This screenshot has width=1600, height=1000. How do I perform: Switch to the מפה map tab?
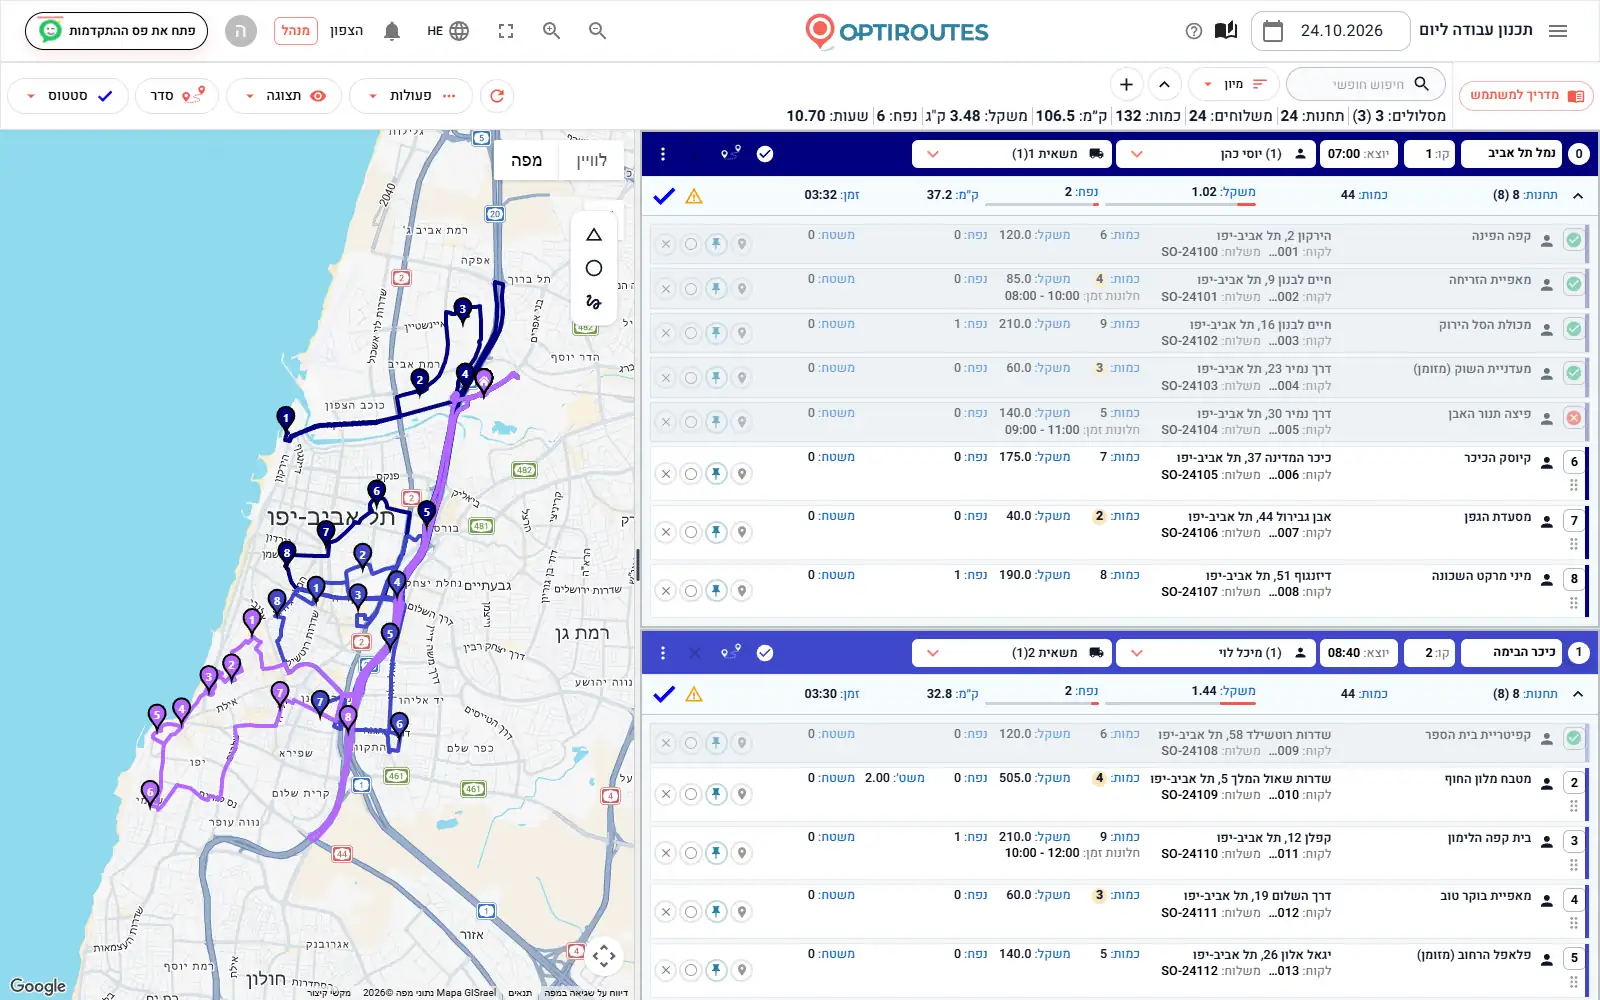pyautogui.click(x=526, y=160)
